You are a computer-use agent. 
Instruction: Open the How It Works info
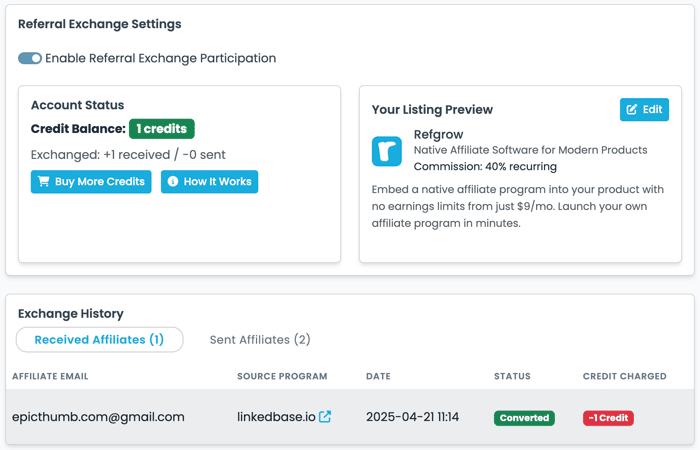[x=209, y=182]
